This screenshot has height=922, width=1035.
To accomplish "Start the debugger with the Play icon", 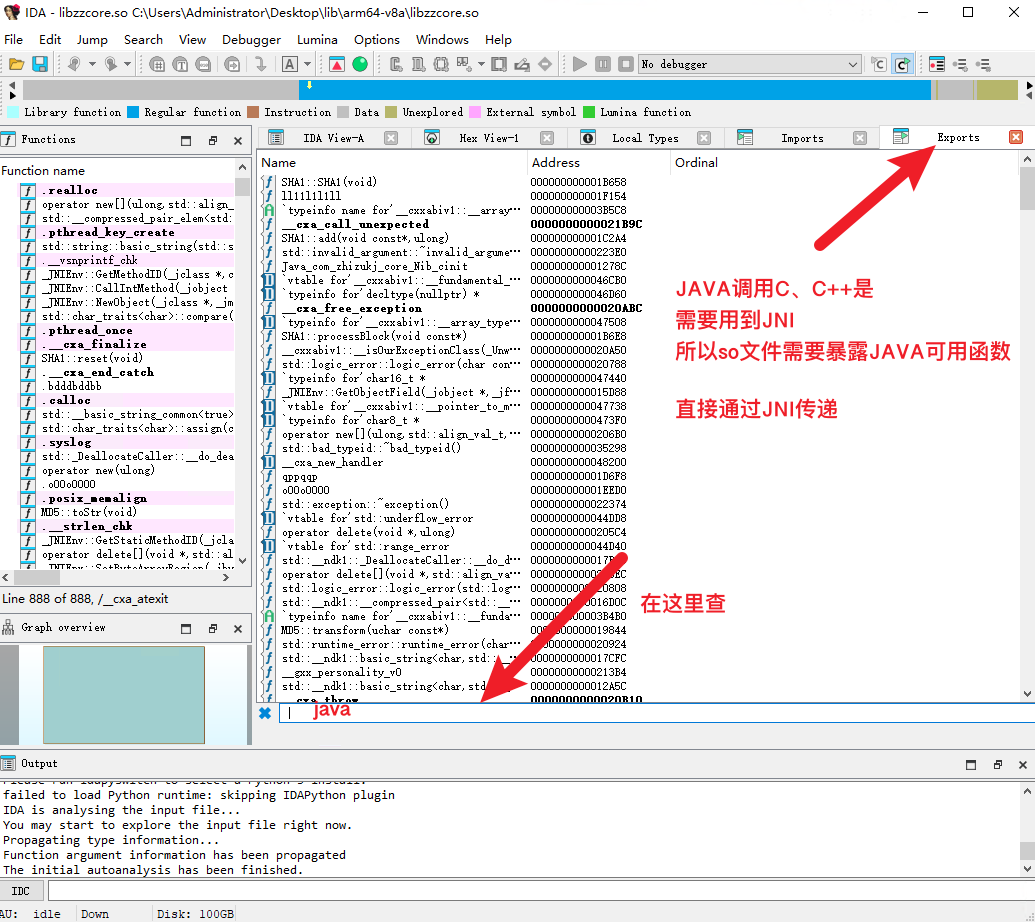I will coord(580,64).
